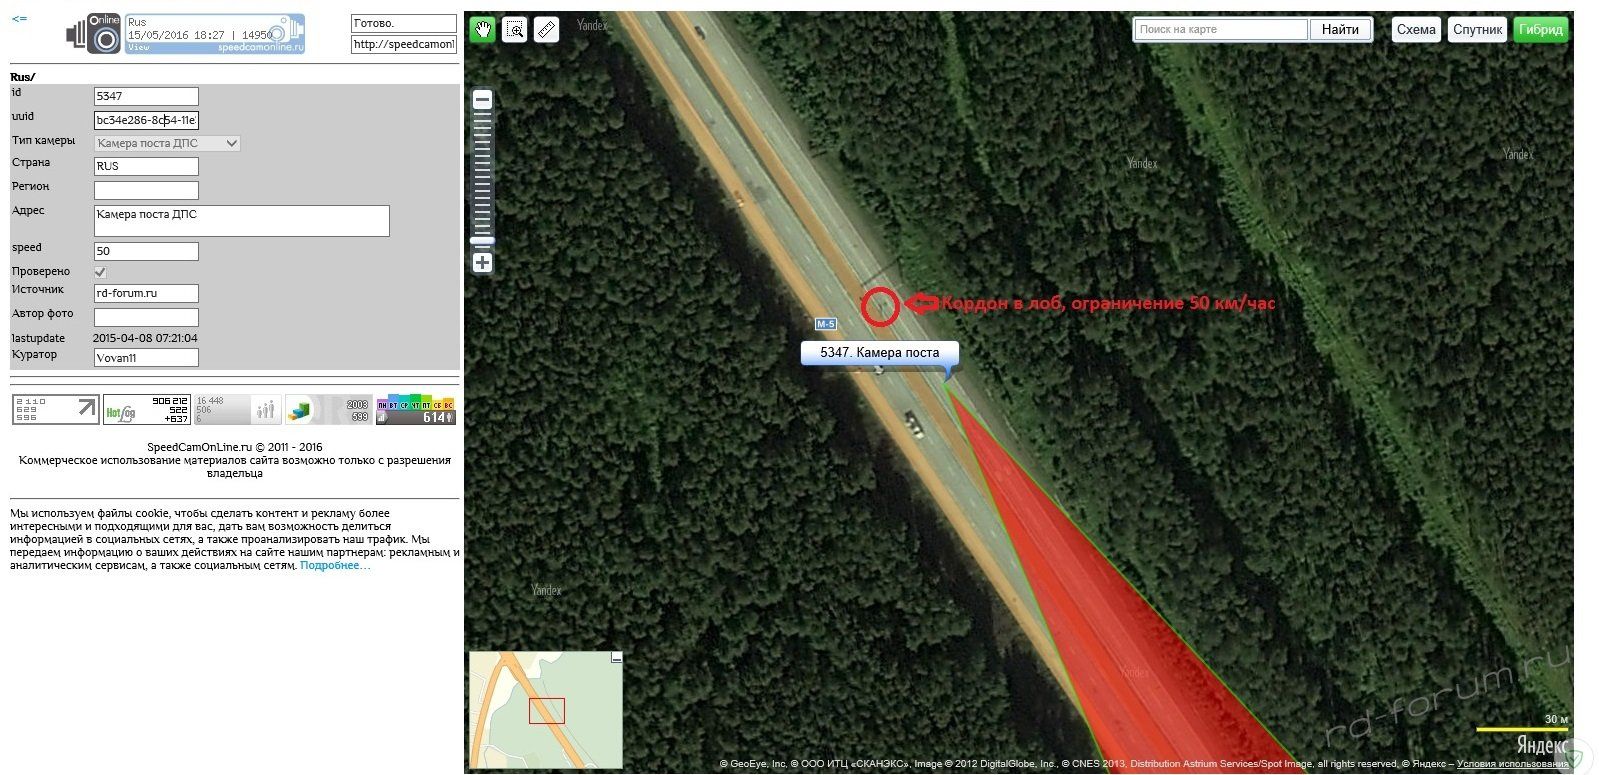
Task: Click the Найти search button
Action: [1340, 29]
